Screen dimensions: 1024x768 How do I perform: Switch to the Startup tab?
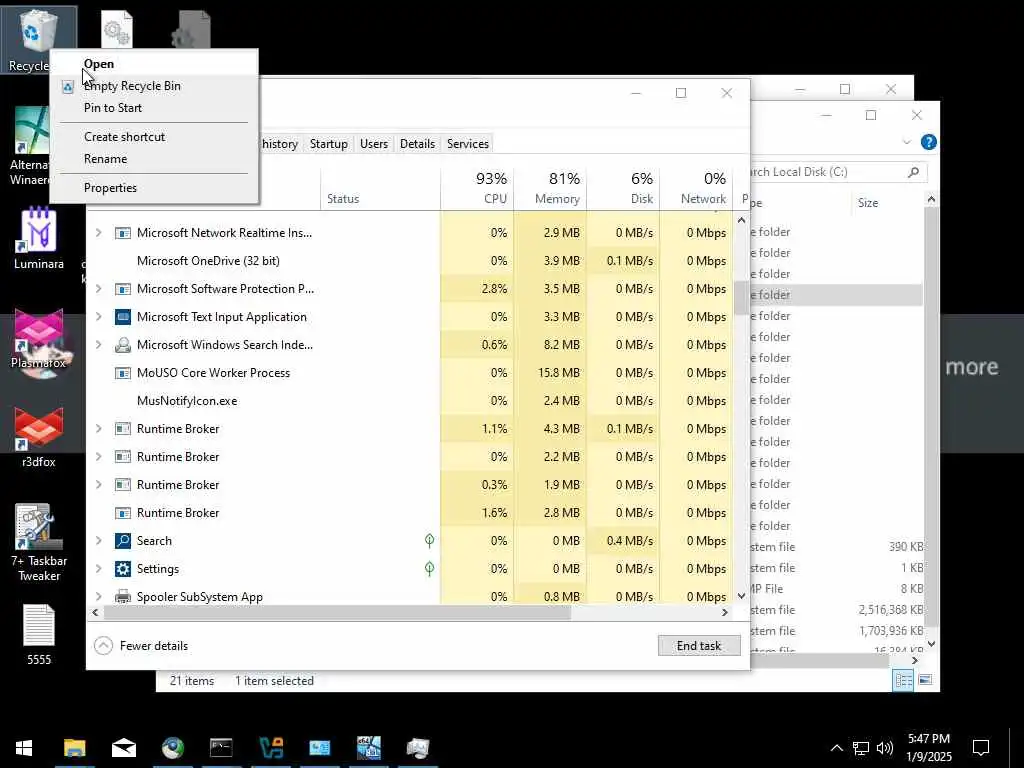[328, 144]
